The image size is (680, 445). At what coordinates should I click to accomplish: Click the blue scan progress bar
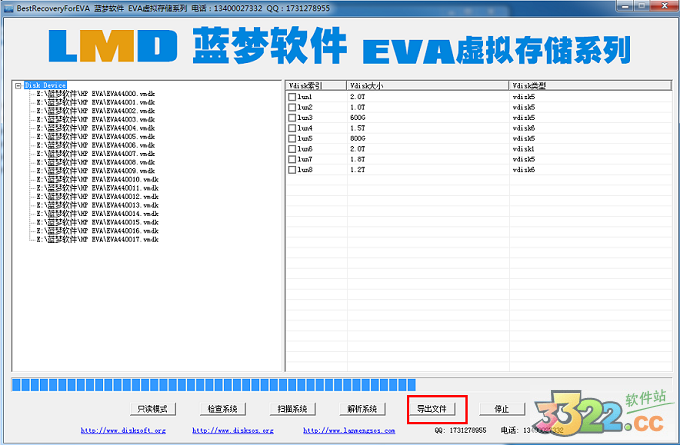[x=342, y=385]
